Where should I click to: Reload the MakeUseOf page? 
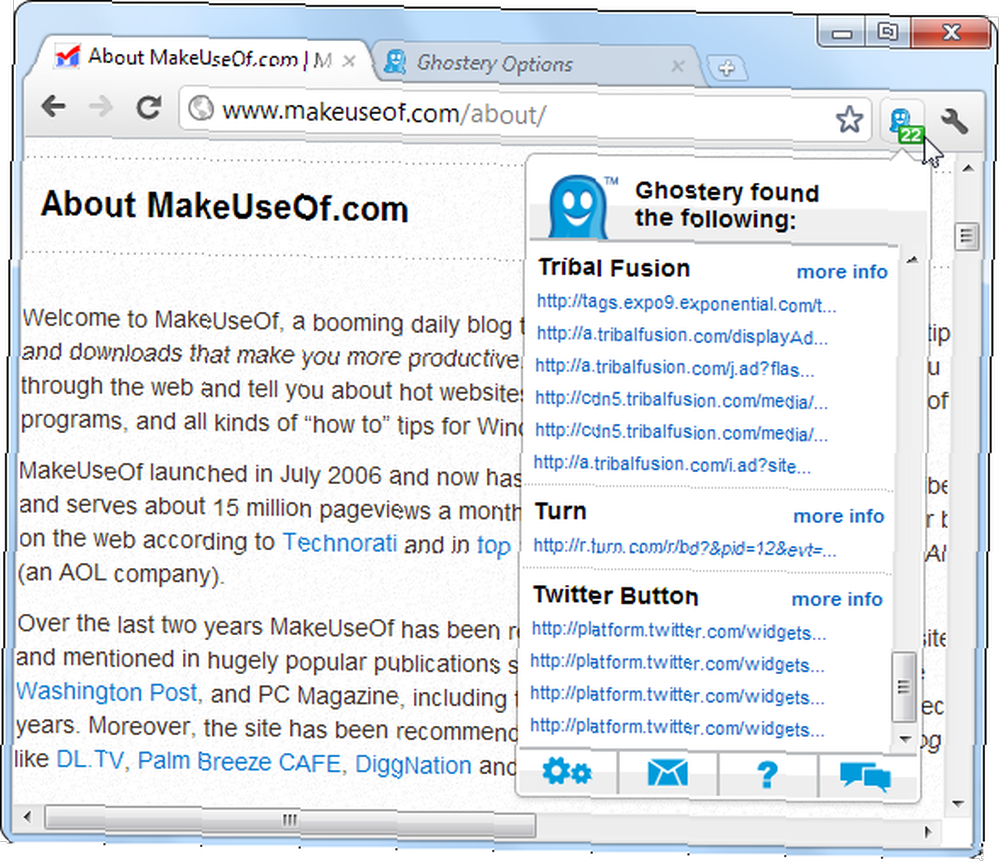point(149,107)
